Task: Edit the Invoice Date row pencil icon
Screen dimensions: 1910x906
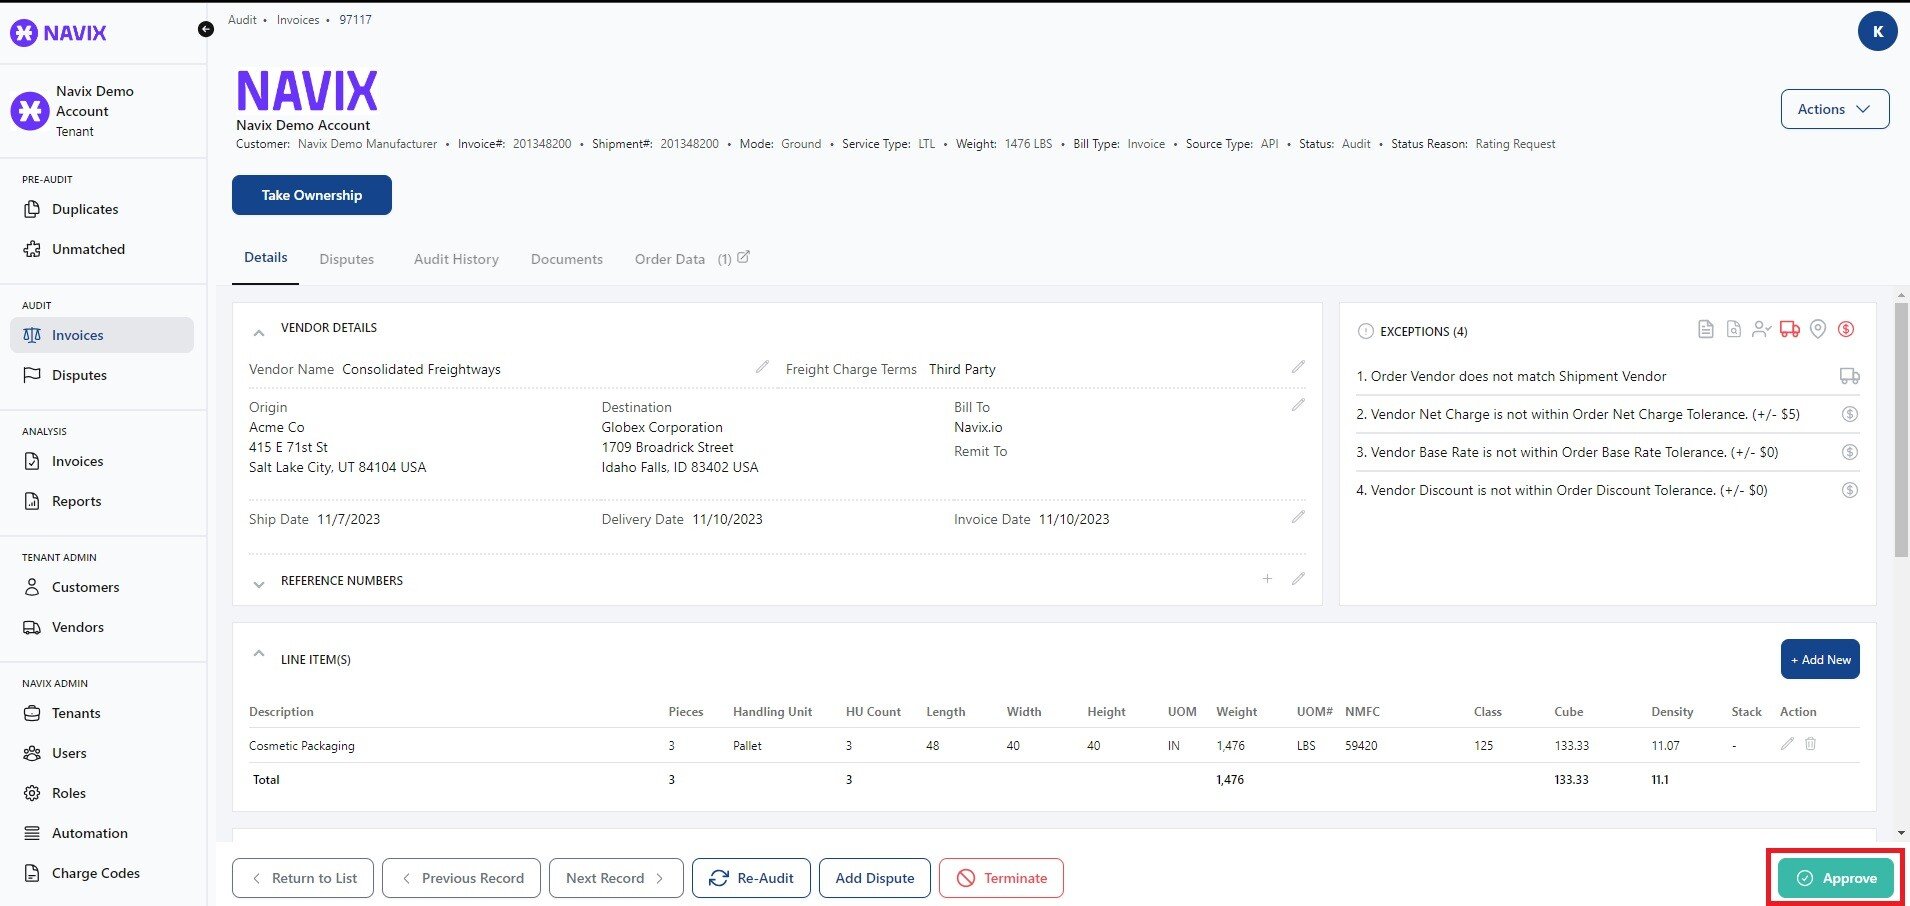Action: pyautogui.click(x=1298, y=518)
